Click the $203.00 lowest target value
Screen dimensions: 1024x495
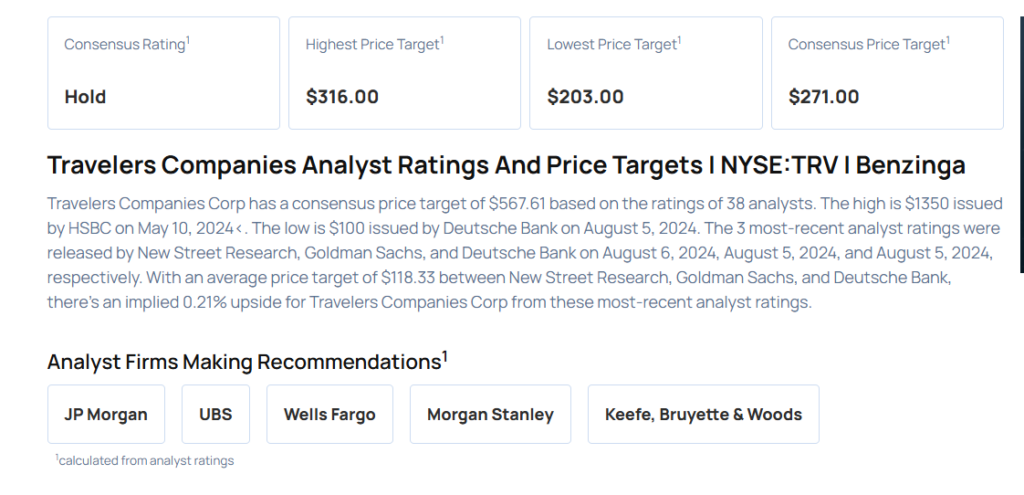pyautogui.click(x=585, y=97)
